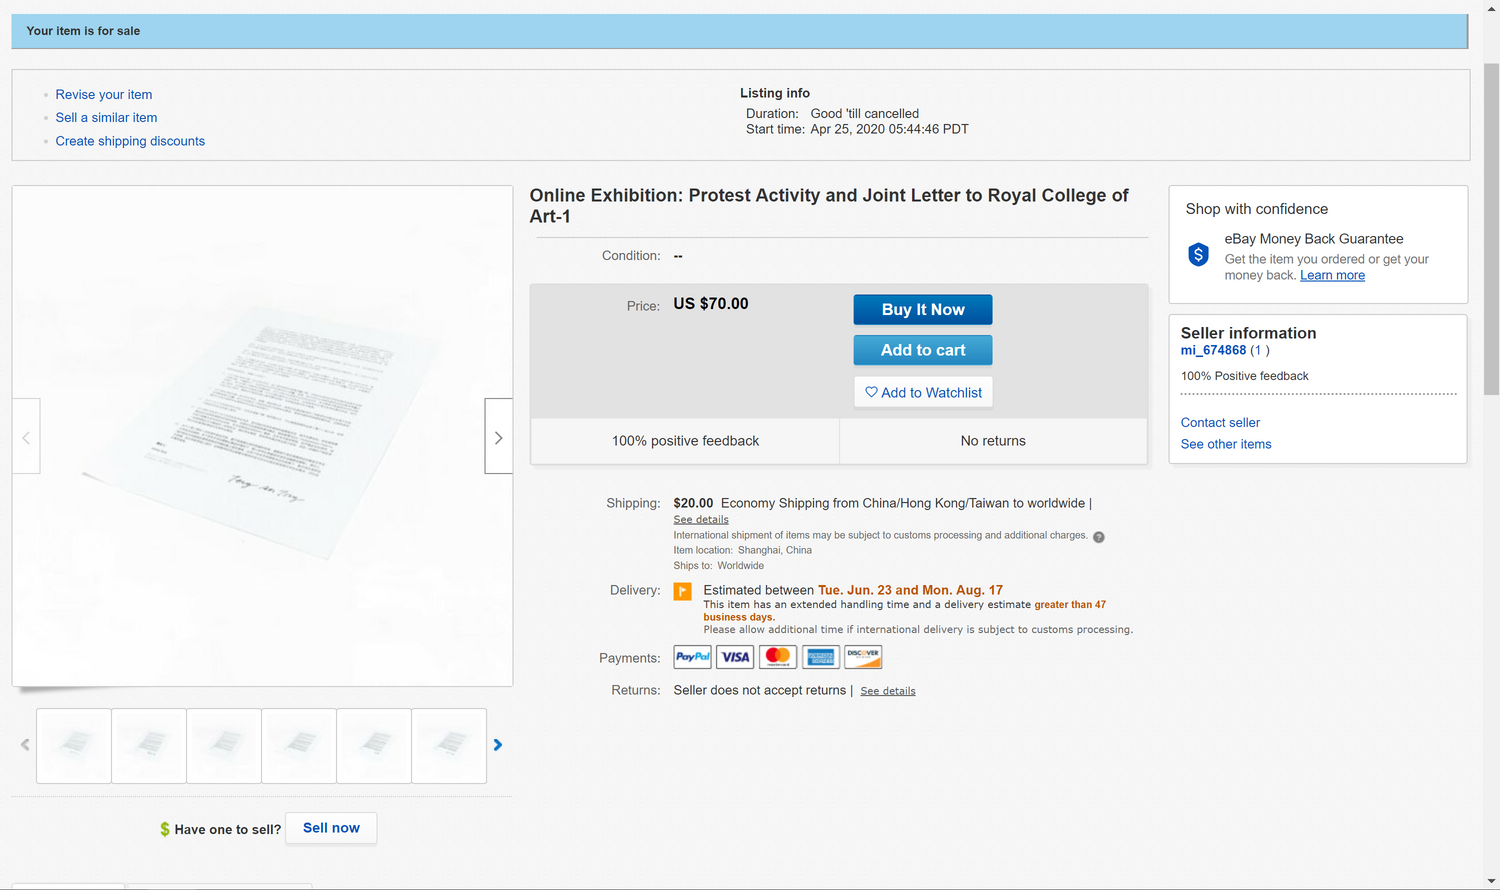Image resolution: width=1500 pixels, height=890 pixels.
Task: Click the '100% Positive feedback' line under the seller name
Action: pos(1245,376)
